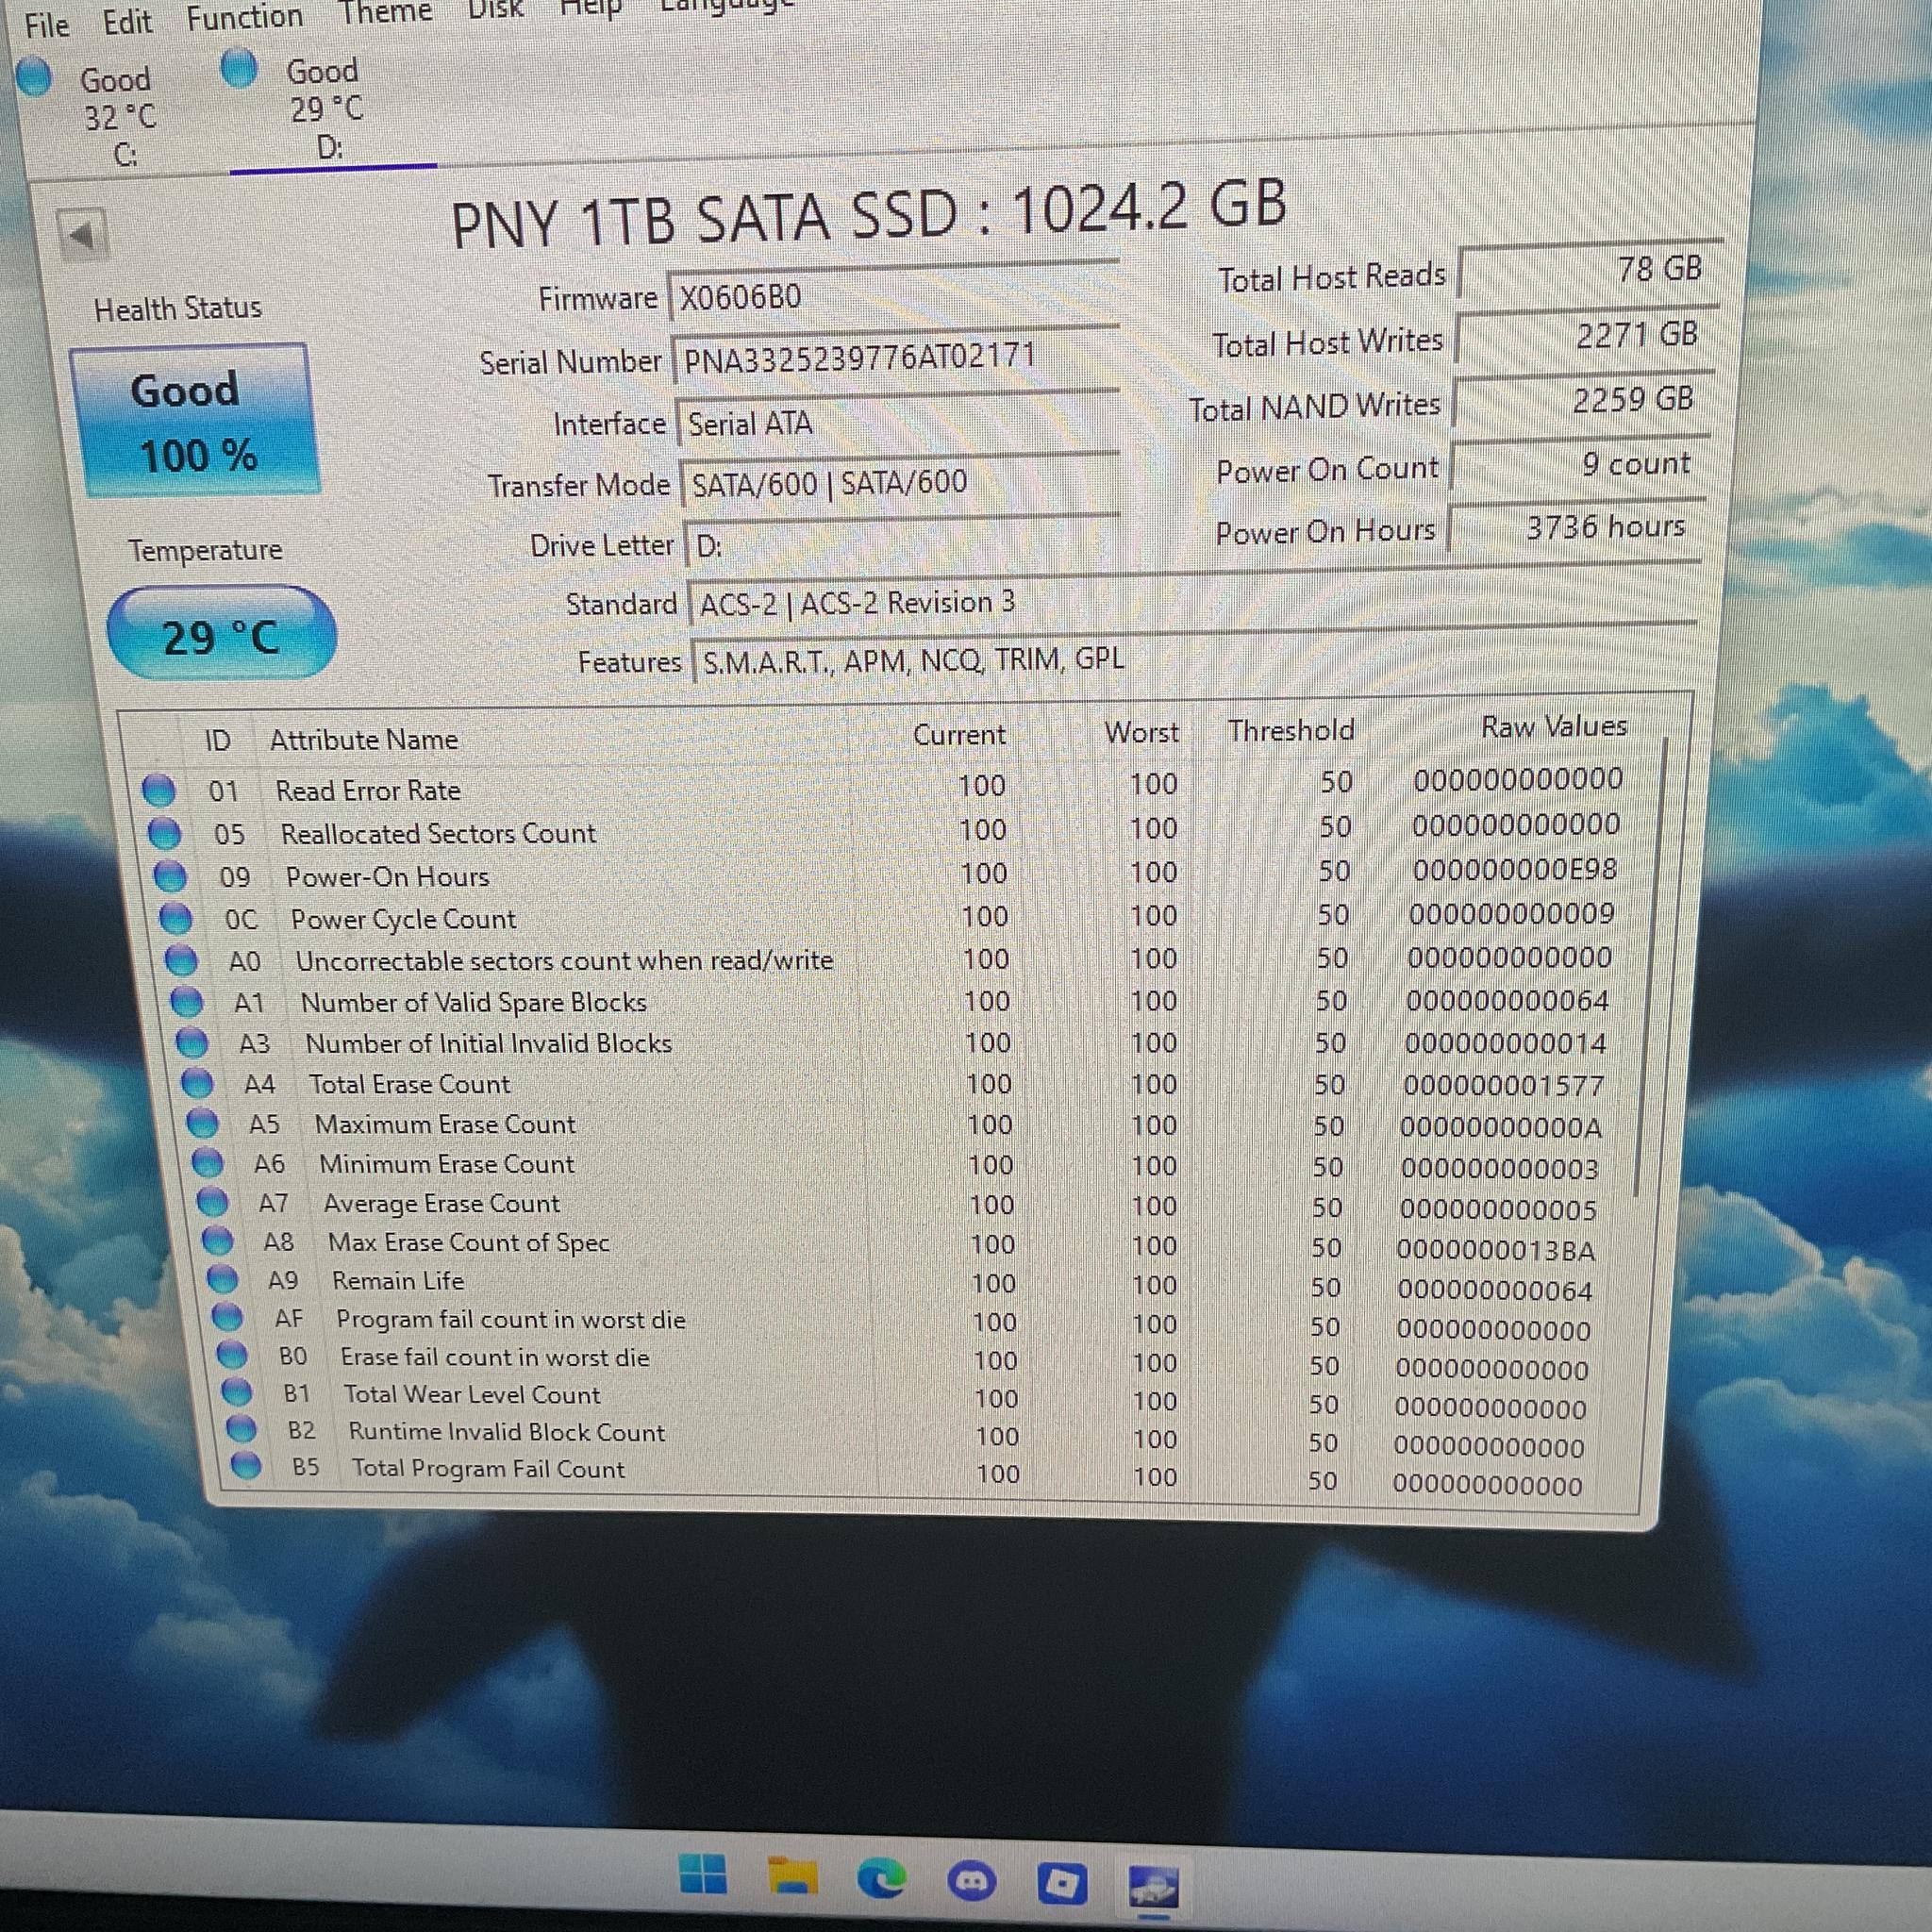
Task: Click the status circle for Total Program Fail Count
Action: click(246, 1466)
